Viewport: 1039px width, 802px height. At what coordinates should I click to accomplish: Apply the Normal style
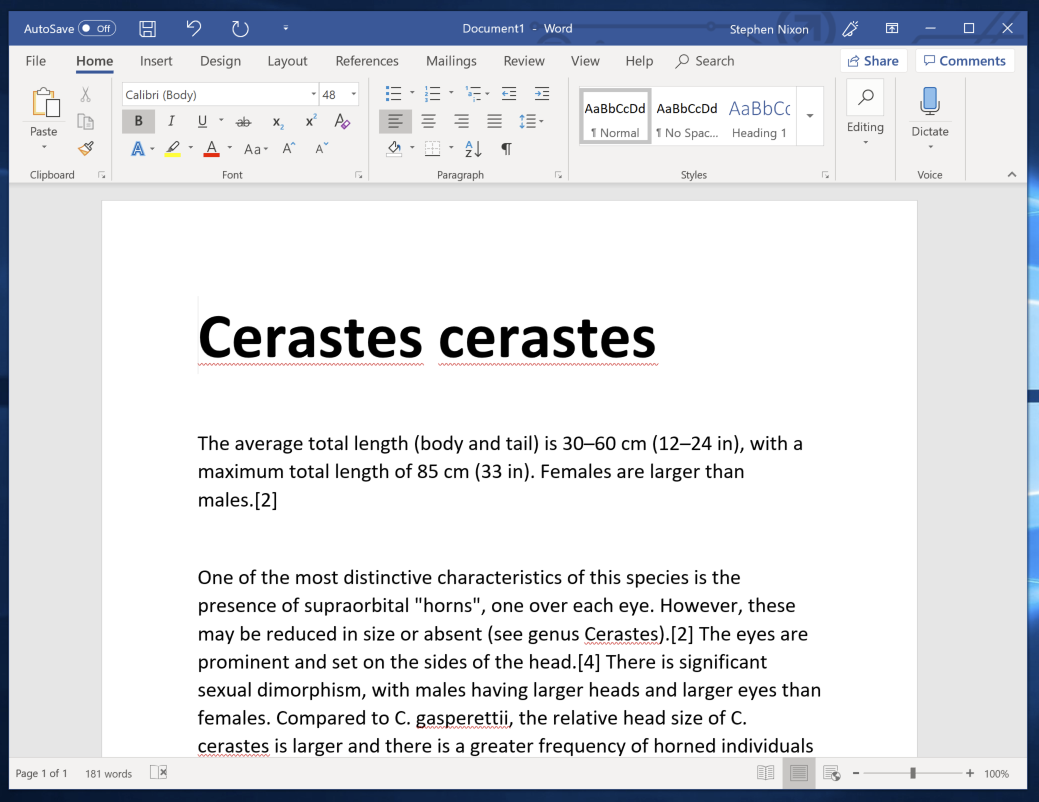click(x=615, y=117)
